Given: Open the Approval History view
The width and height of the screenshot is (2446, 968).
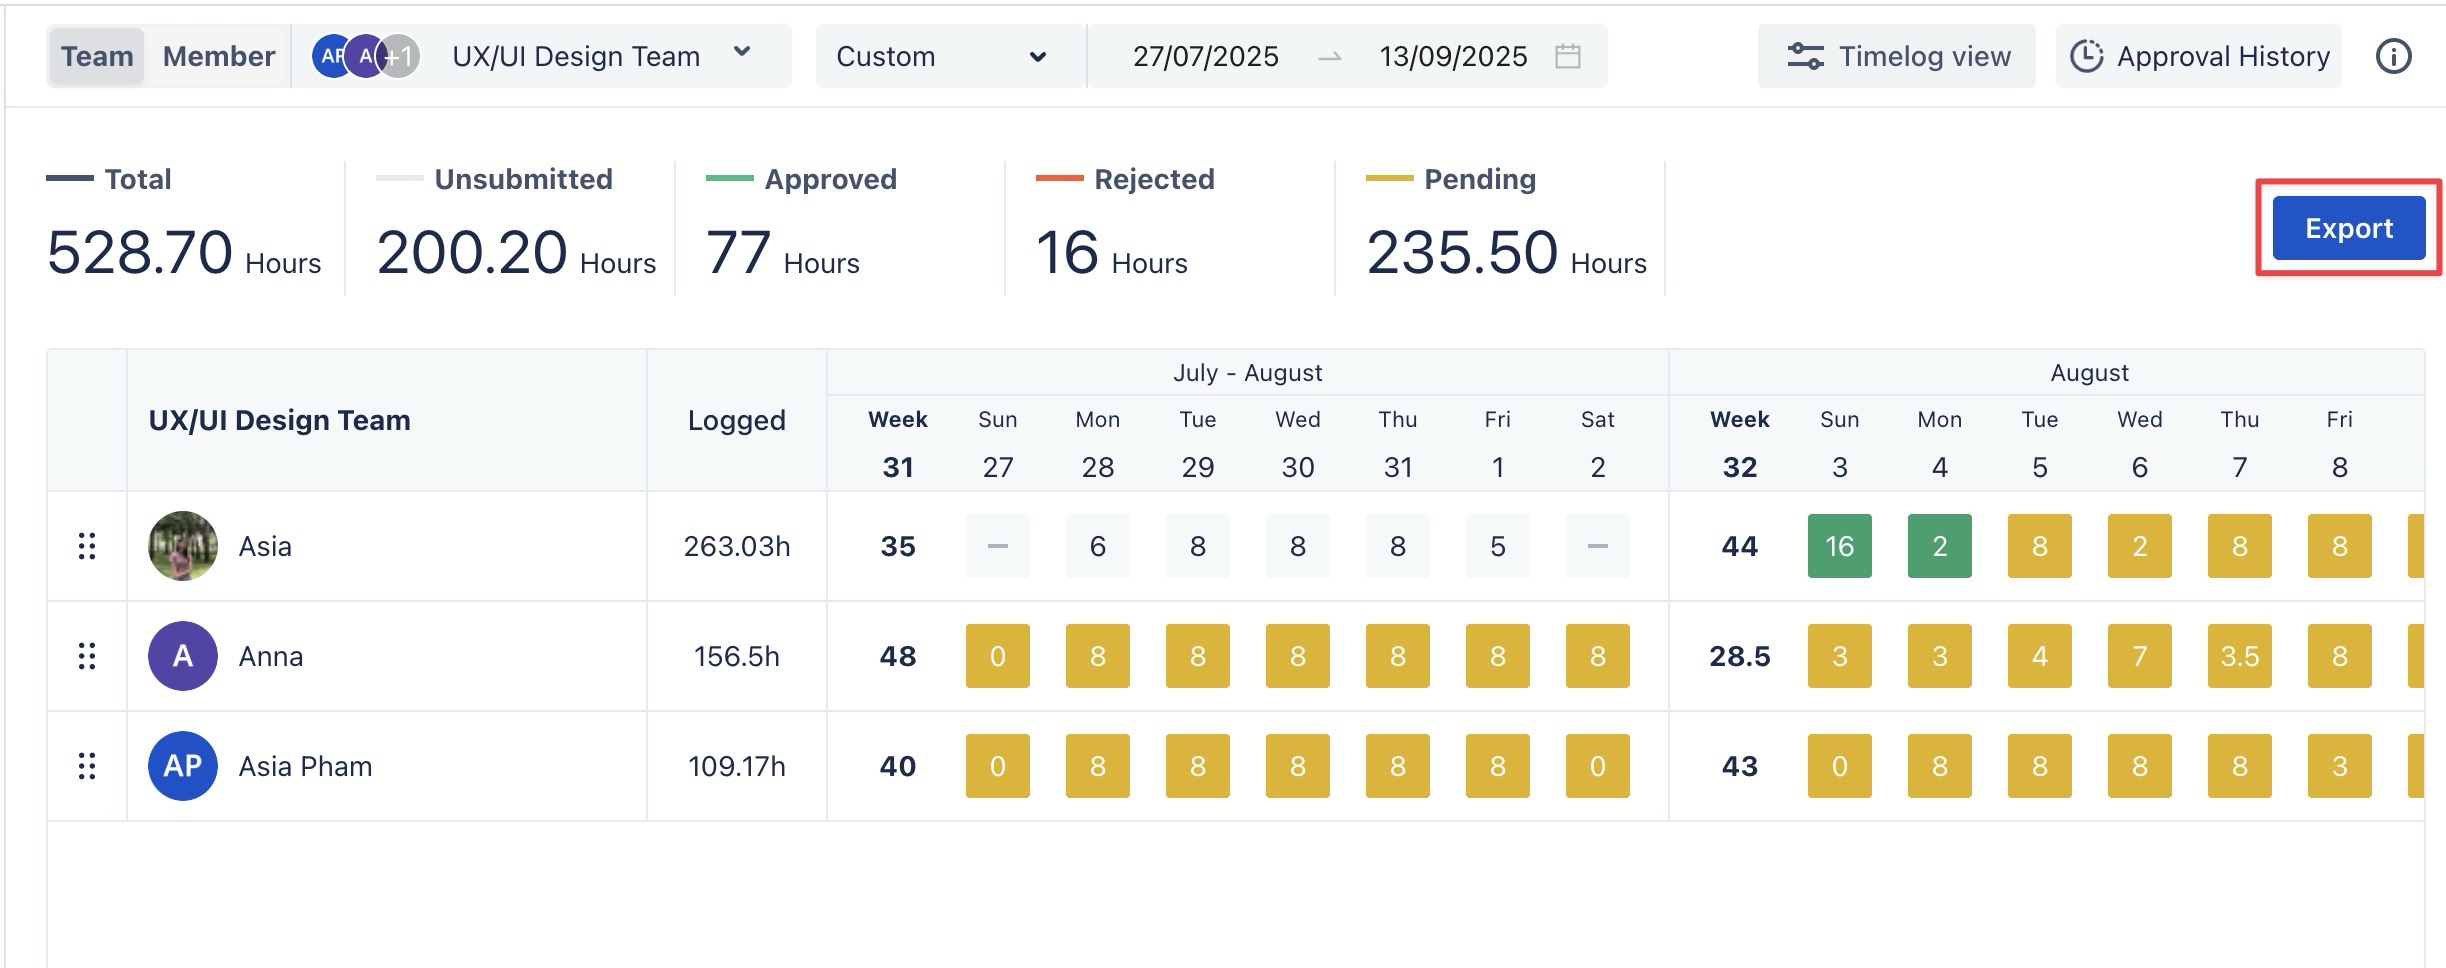Looking at the screenshot, I should (x=2198, y=56).
